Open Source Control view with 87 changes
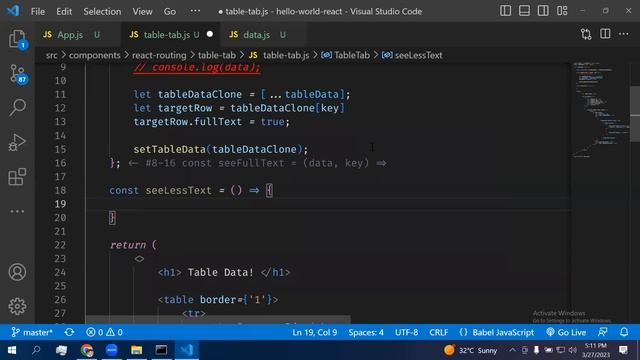The image size is (640, 360). click(18, 74)
